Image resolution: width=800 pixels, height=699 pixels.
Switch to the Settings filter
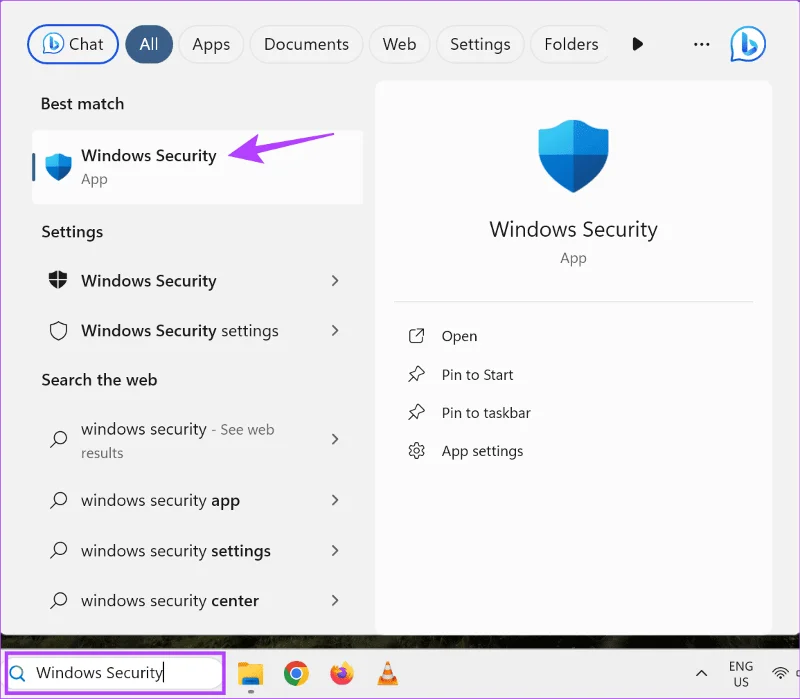pyautogui.click(x=480, y=44)
